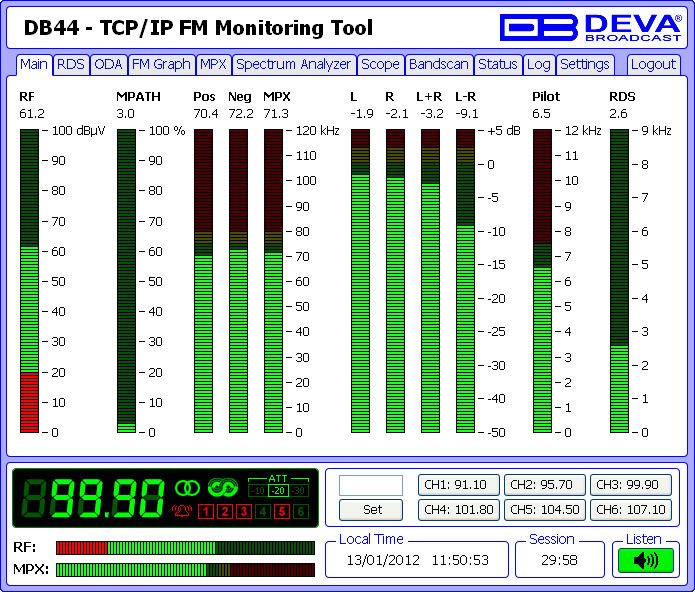Click the Listen speaker button
Image resolution: width=695 pixels, height=592 pixels.
646,561
